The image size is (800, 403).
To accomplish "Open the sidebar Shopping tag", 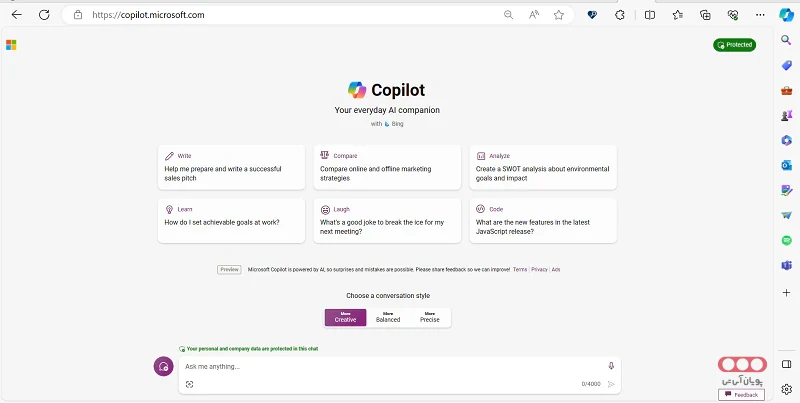I will pyautogui.click(x=786, y=65).
